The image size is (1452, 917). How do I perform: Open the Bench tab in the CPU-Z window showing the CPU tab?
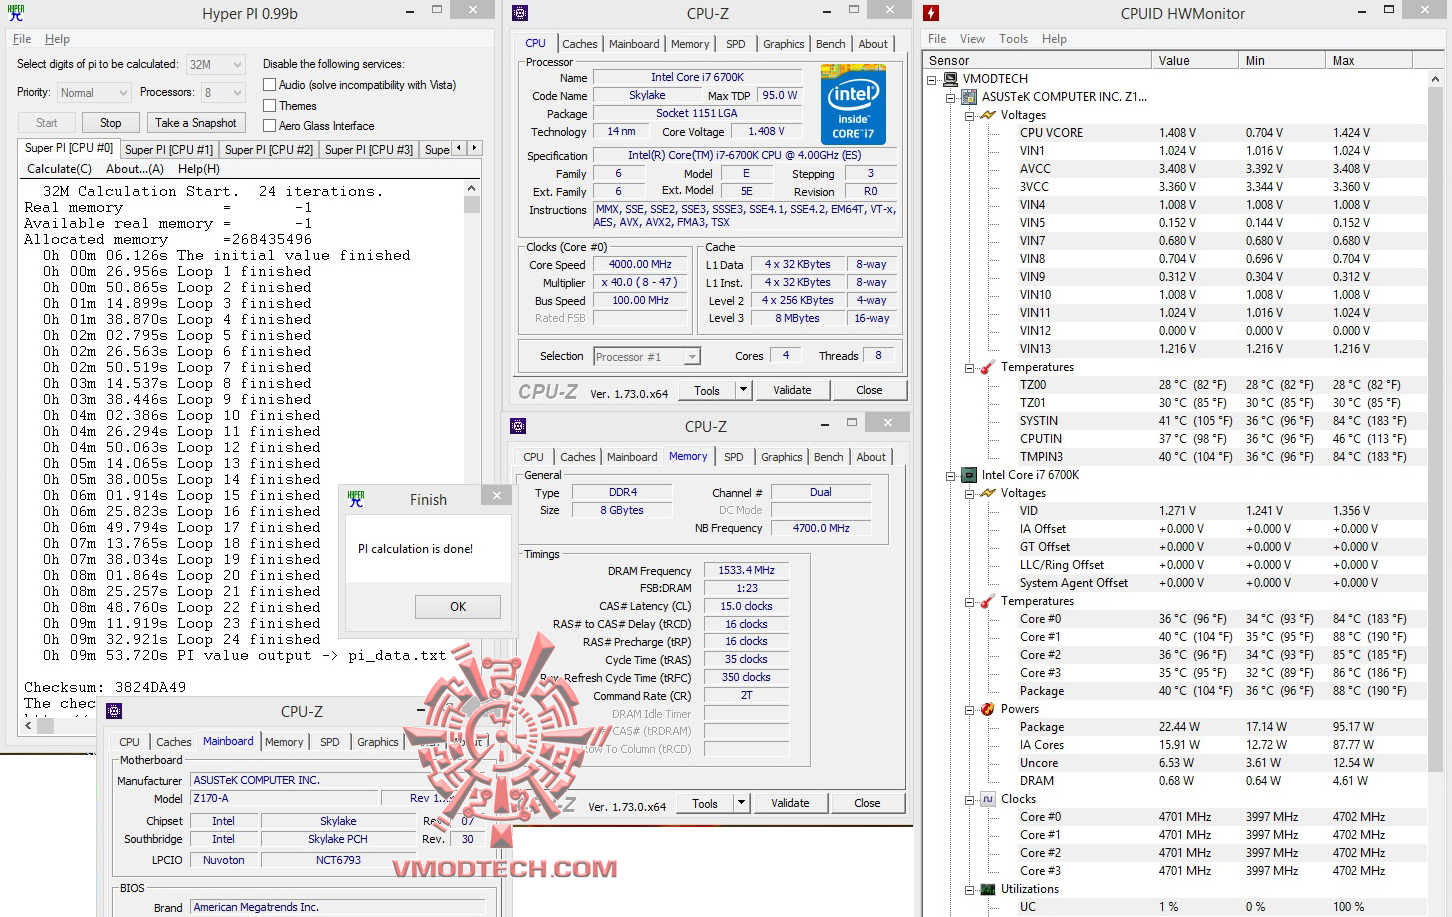tap(830, 44)
